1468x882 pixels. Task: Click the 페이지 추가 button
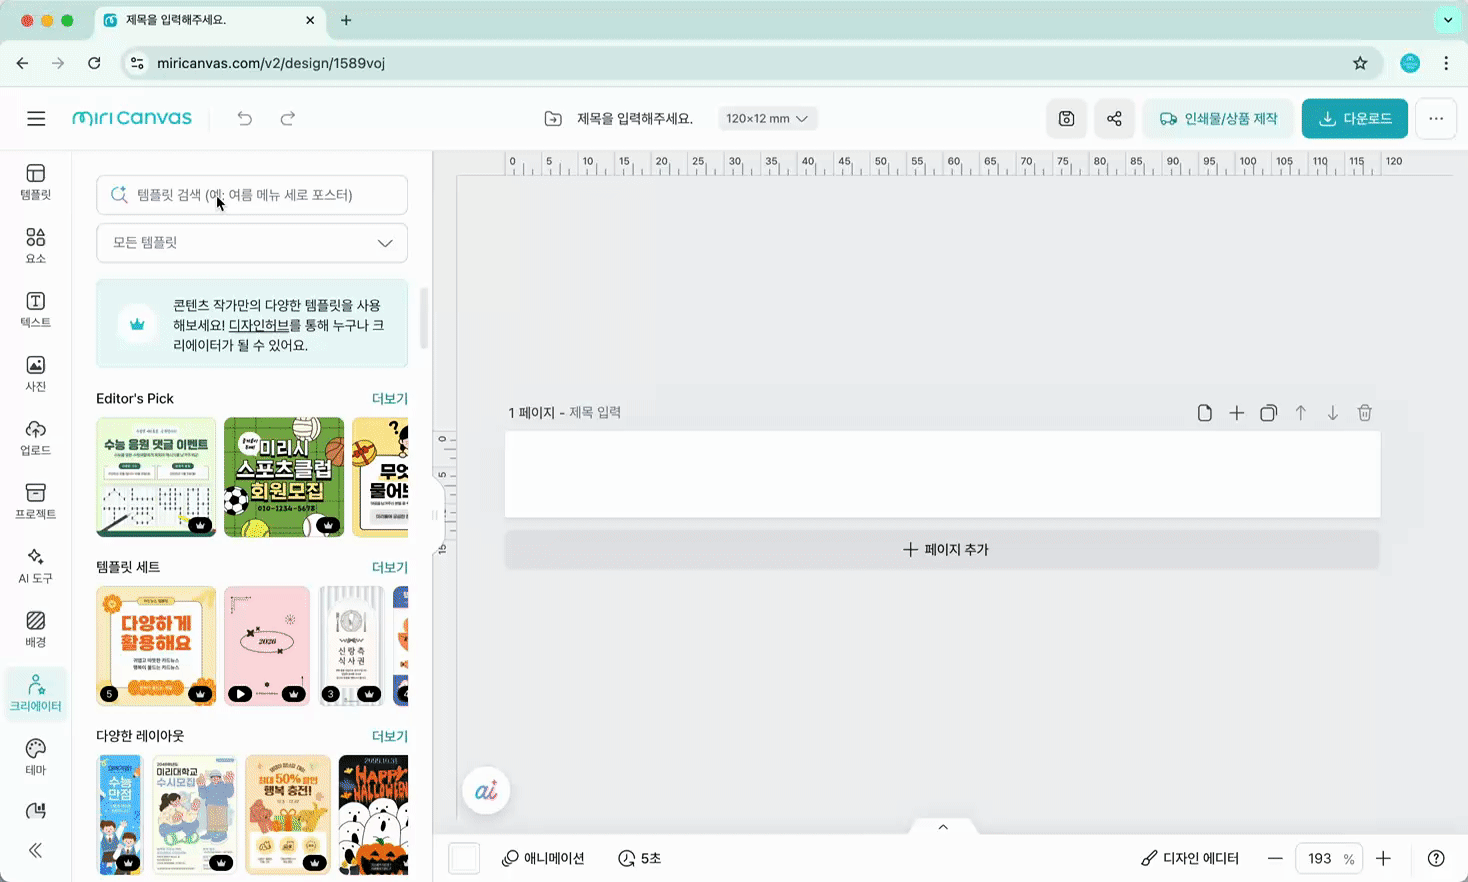click(x=942, y=549)
